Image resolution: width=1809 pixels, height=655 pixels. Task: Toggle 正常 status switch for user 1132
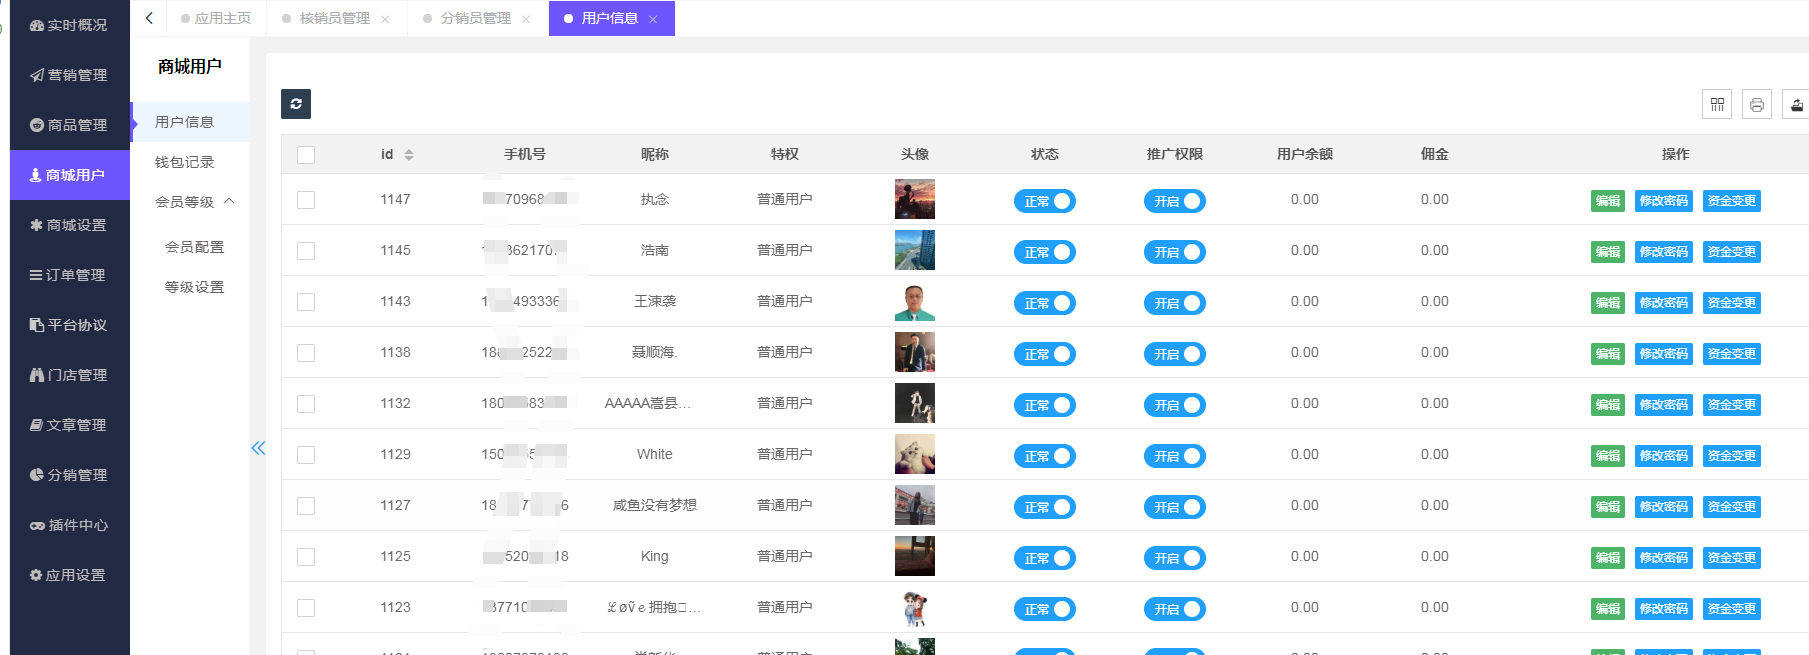(1045, 405)
